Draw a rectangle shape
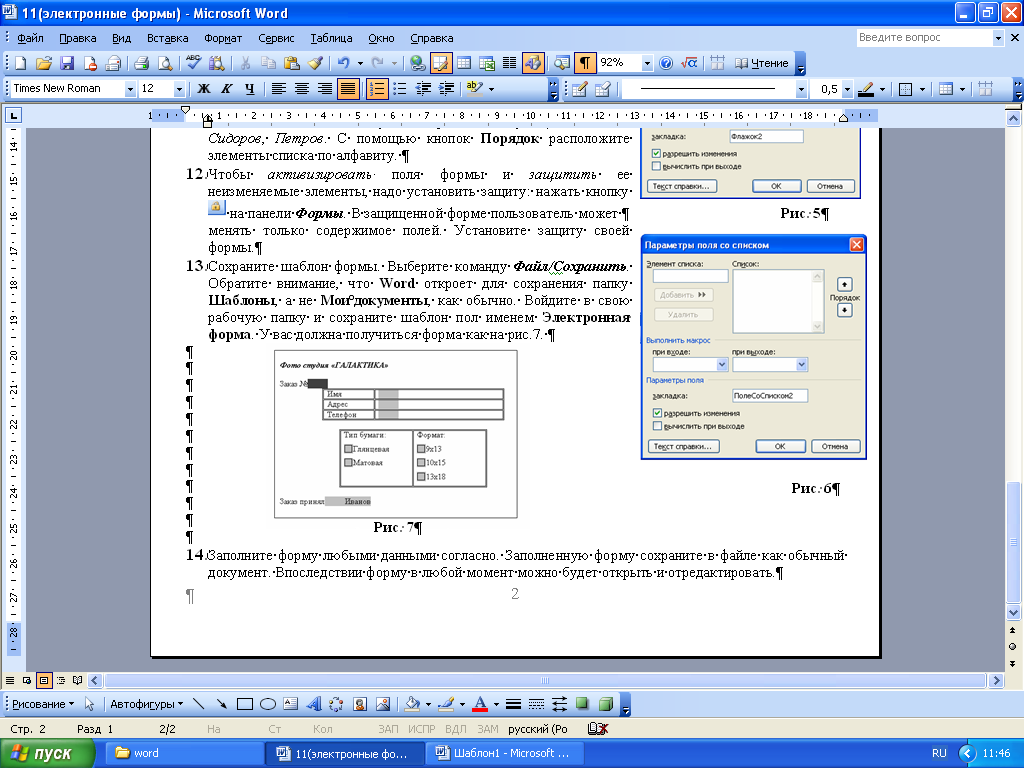 (245, 704)
